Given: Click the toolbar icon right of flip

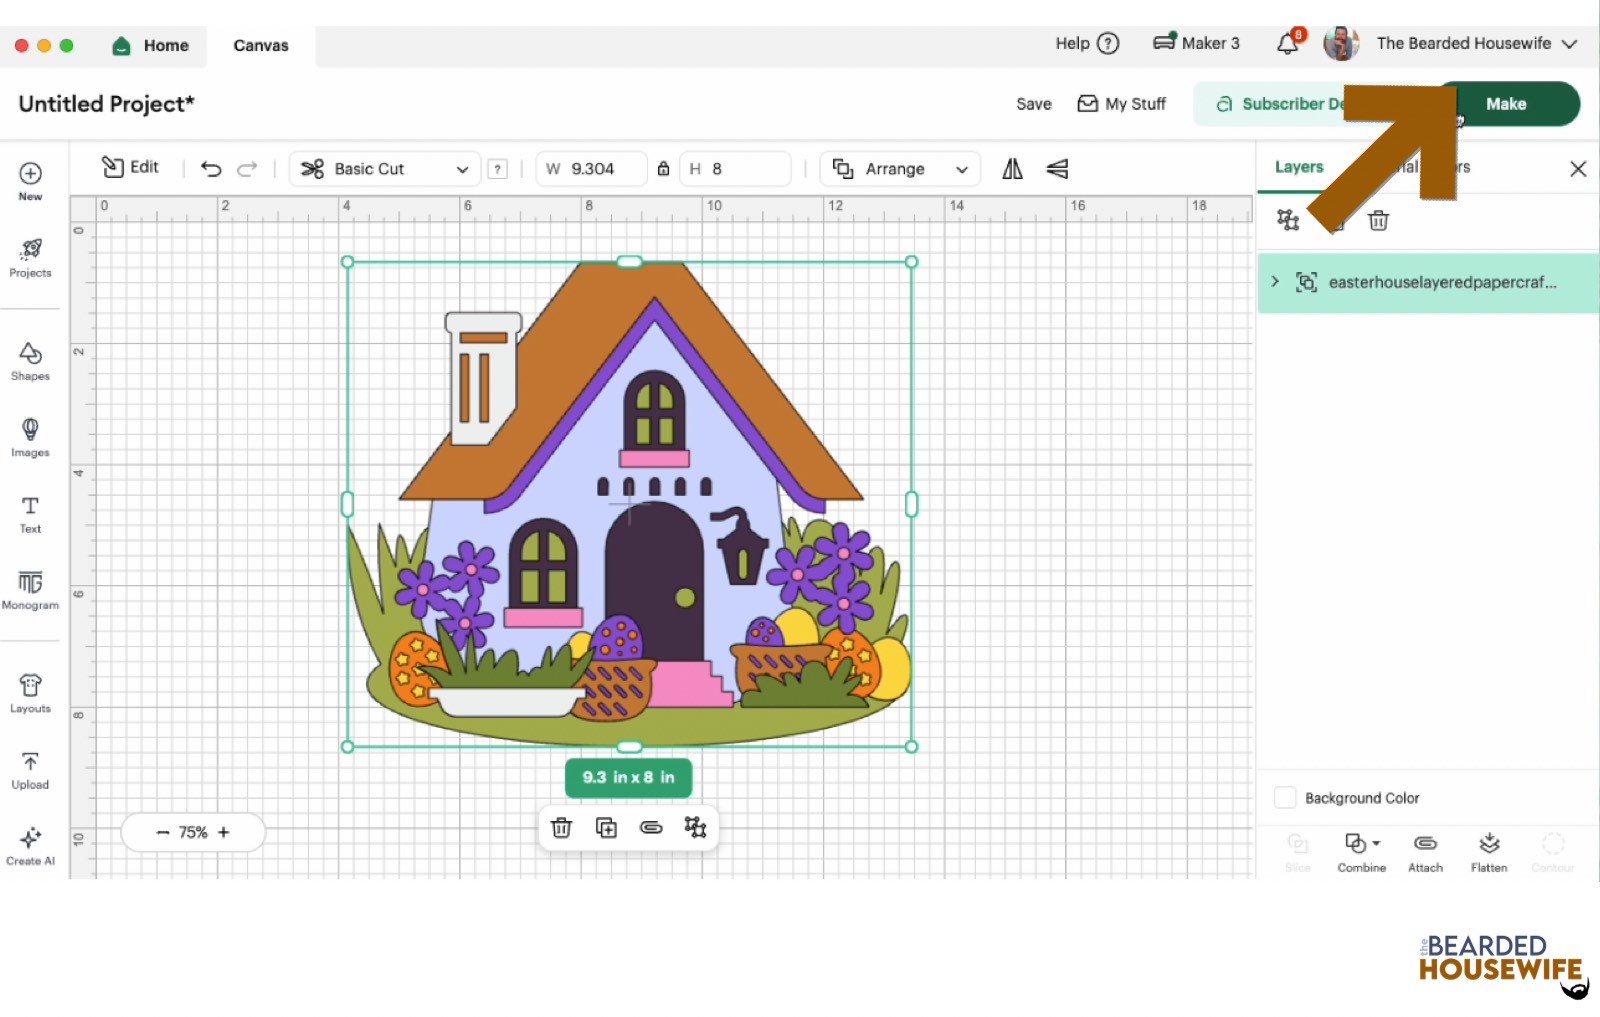Looking at the screenshot, I should [1057, 169].
